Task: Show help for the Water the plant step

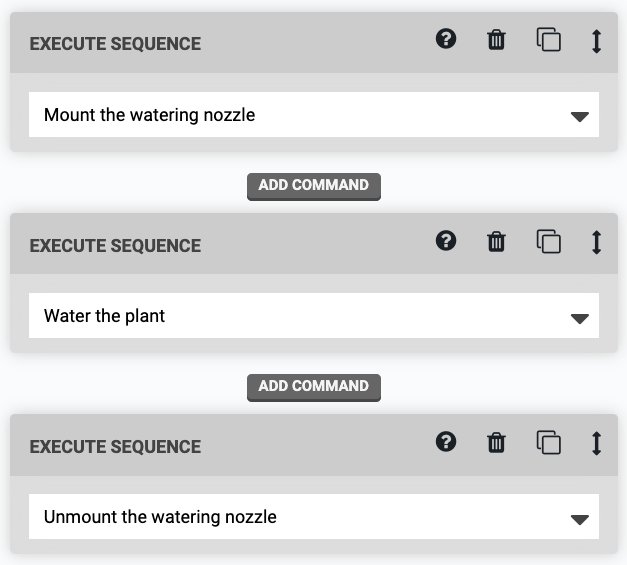Action: click(446, 241)
